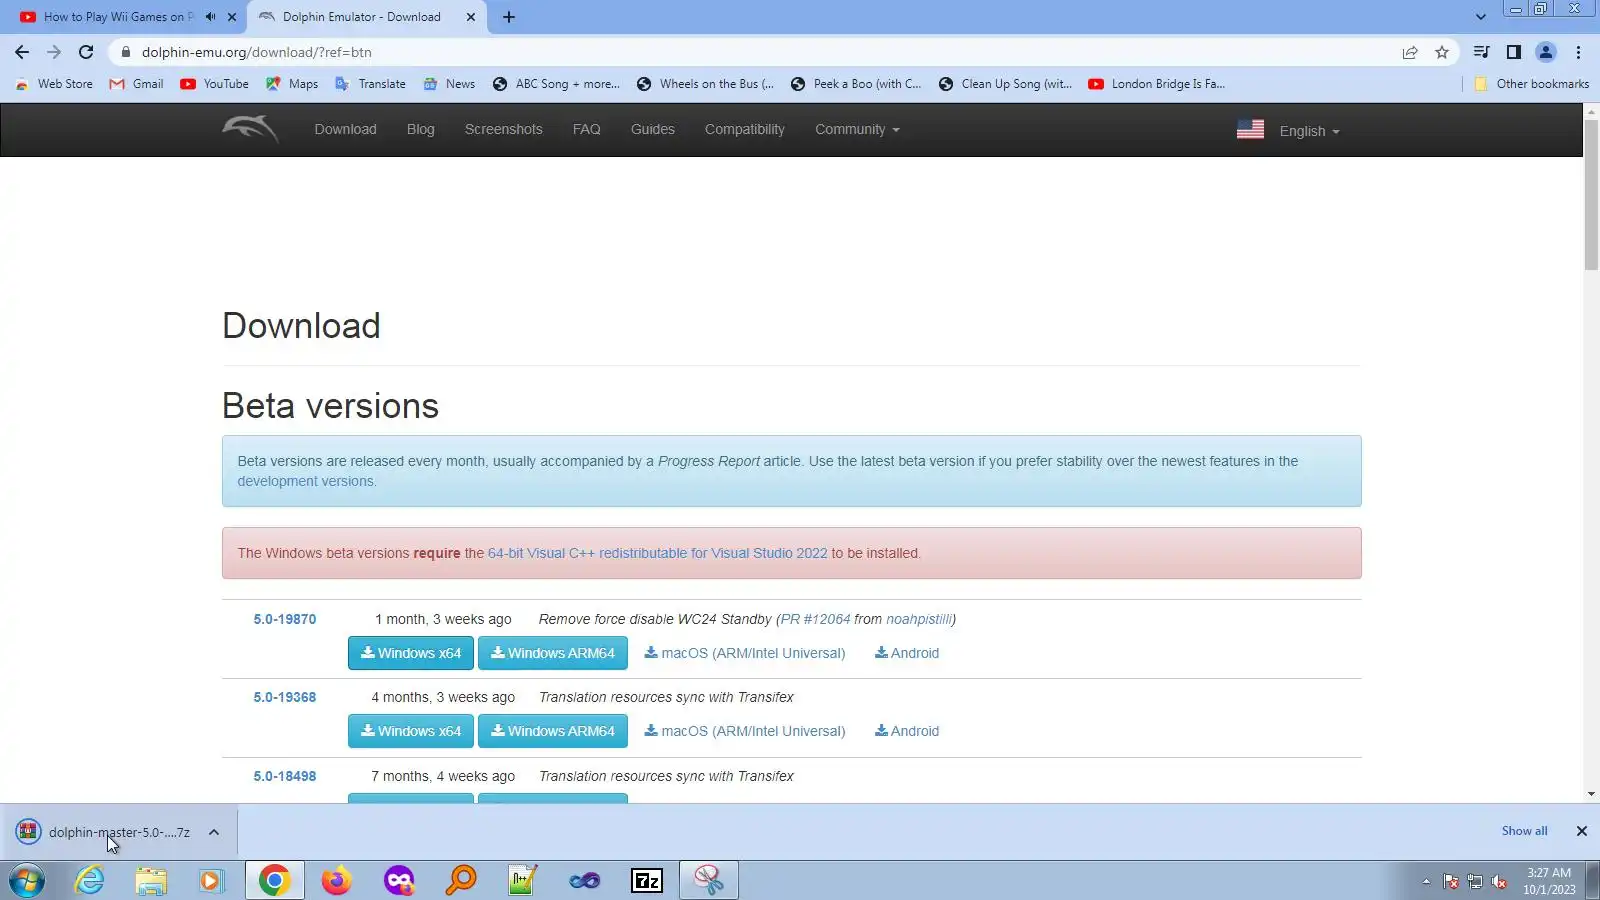Open YouTube bookmark

click(214, 84)
